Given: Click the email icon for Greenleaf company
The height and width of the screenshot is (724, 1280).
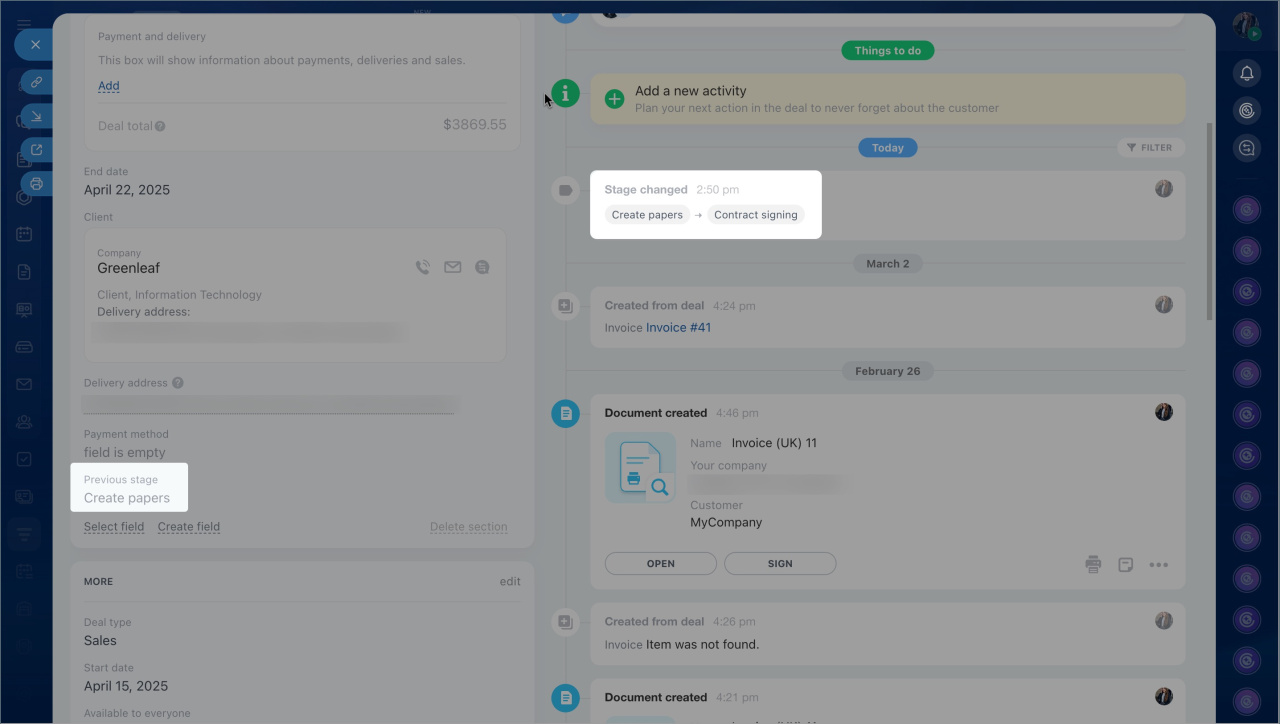Looking at the screenshot, I should [453, 267].
